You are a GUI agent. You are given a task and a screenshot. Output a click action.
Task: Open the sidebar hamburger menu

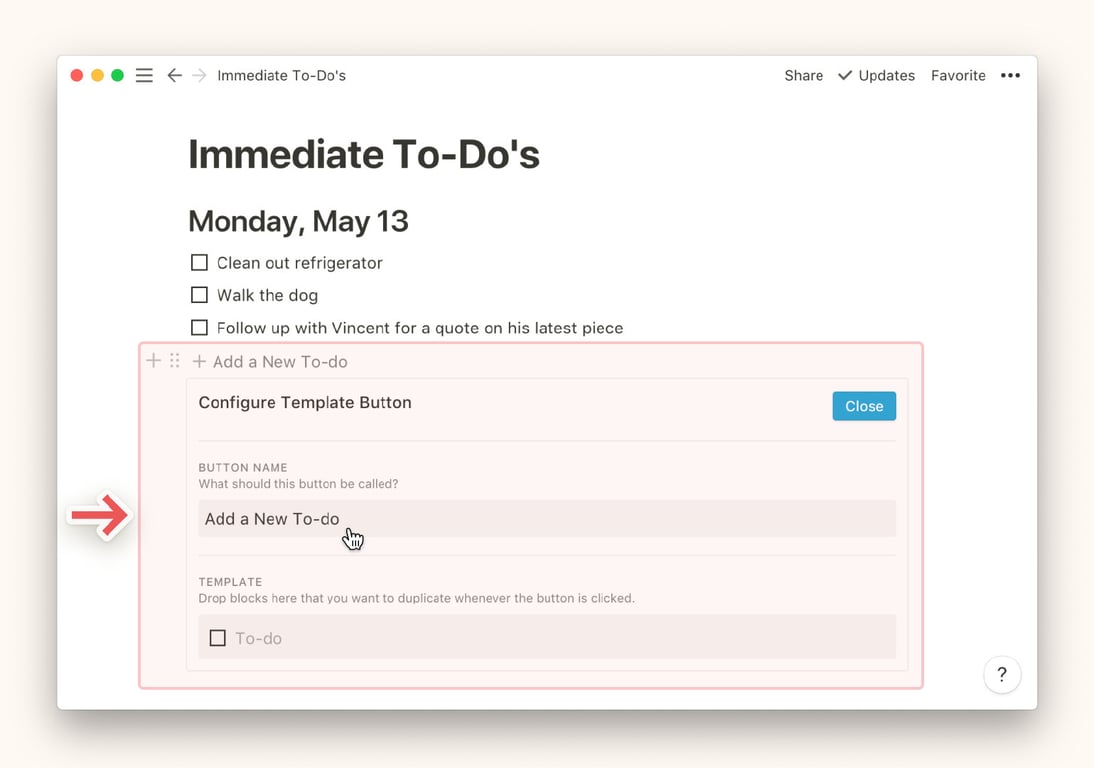144,76
